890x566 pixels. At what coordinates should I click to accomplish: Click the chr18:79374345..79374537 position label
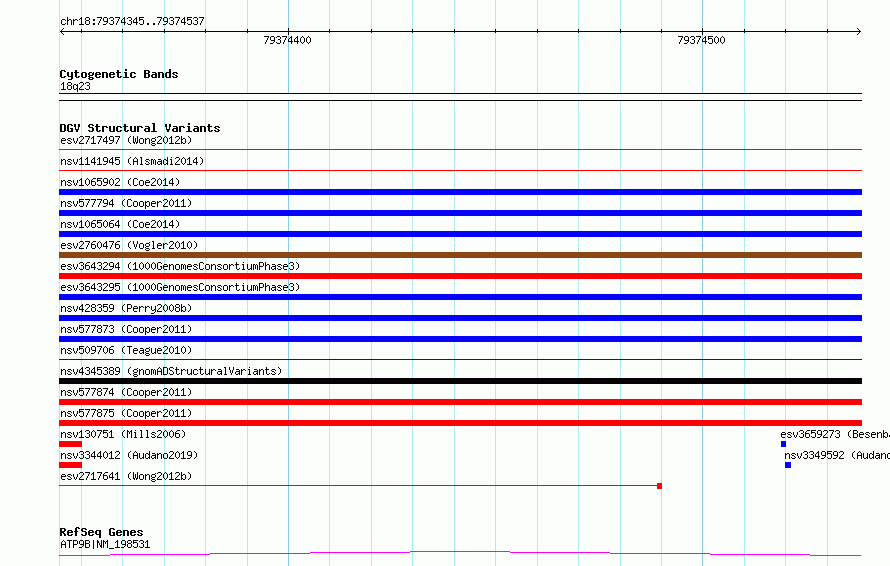point(132,21)
